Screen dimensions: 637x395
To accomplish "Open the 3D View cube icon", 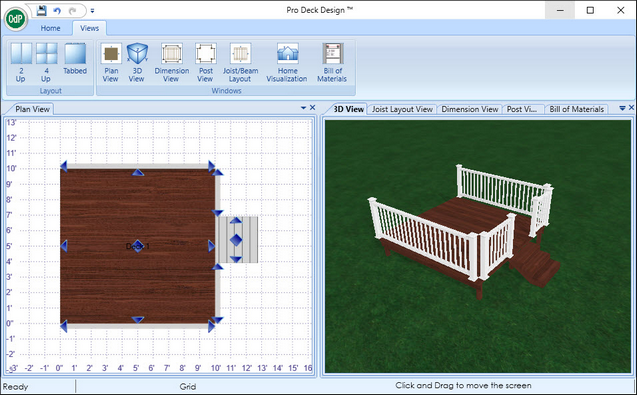I will click(x=137, y=62).
